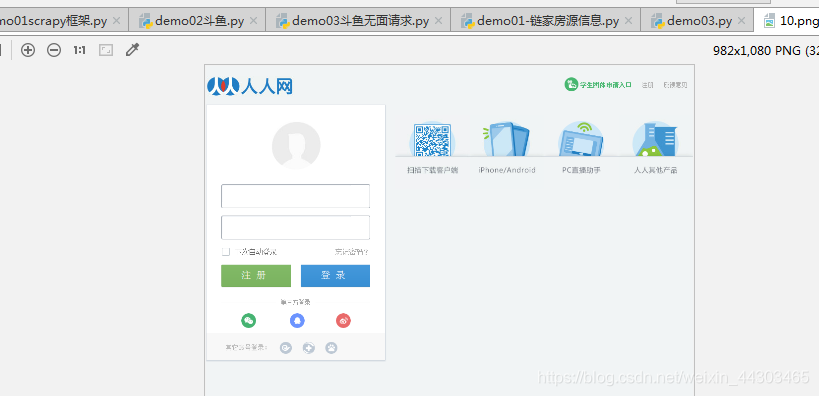The image size is (819, 396).
Task: Tick the auto-login checkbox under password field
Action: pyautogui.click(x=226, y=252)
